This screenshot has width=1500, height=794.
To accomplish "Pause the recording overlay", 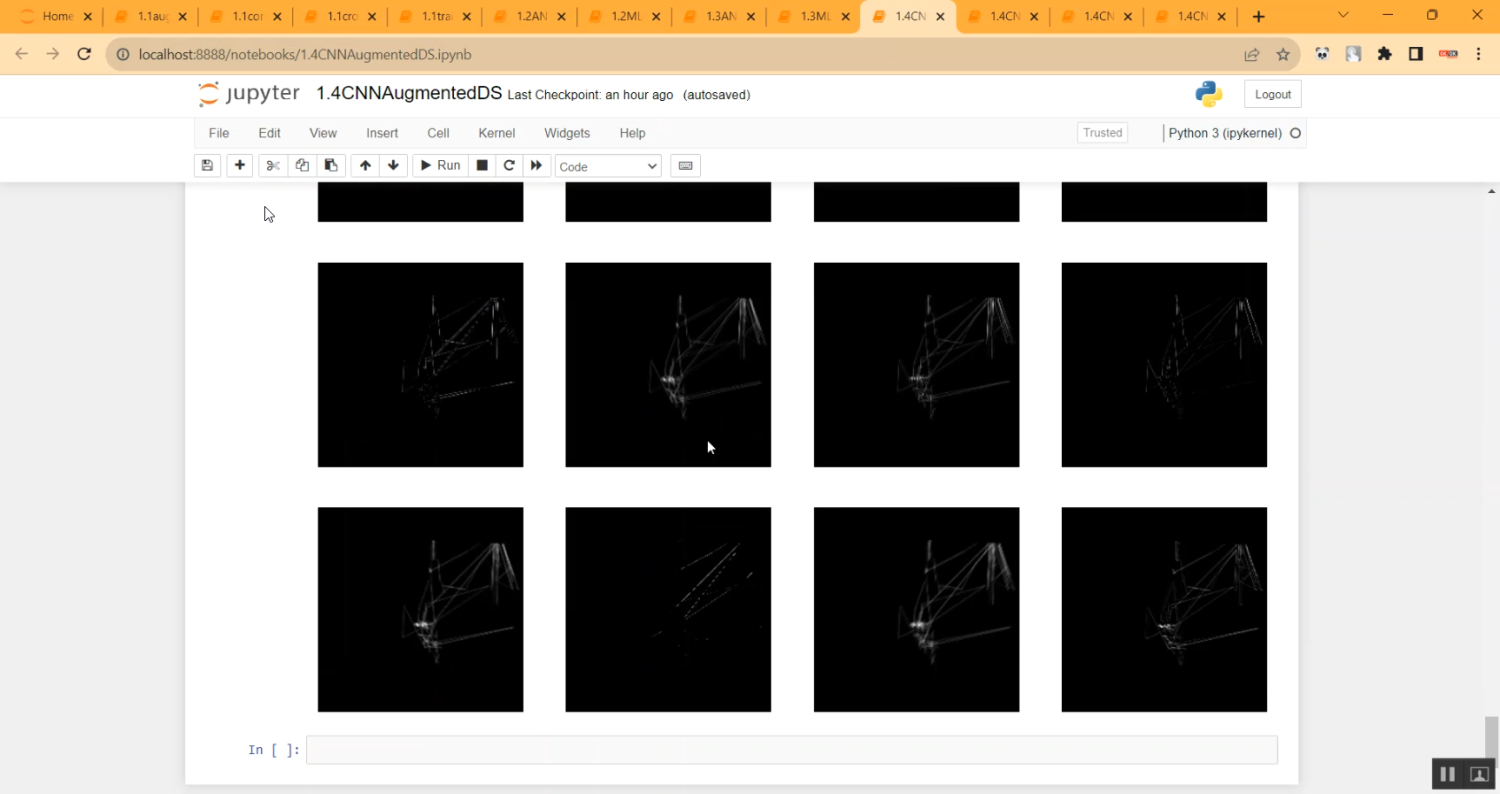I will click(x=1447, y=774).
